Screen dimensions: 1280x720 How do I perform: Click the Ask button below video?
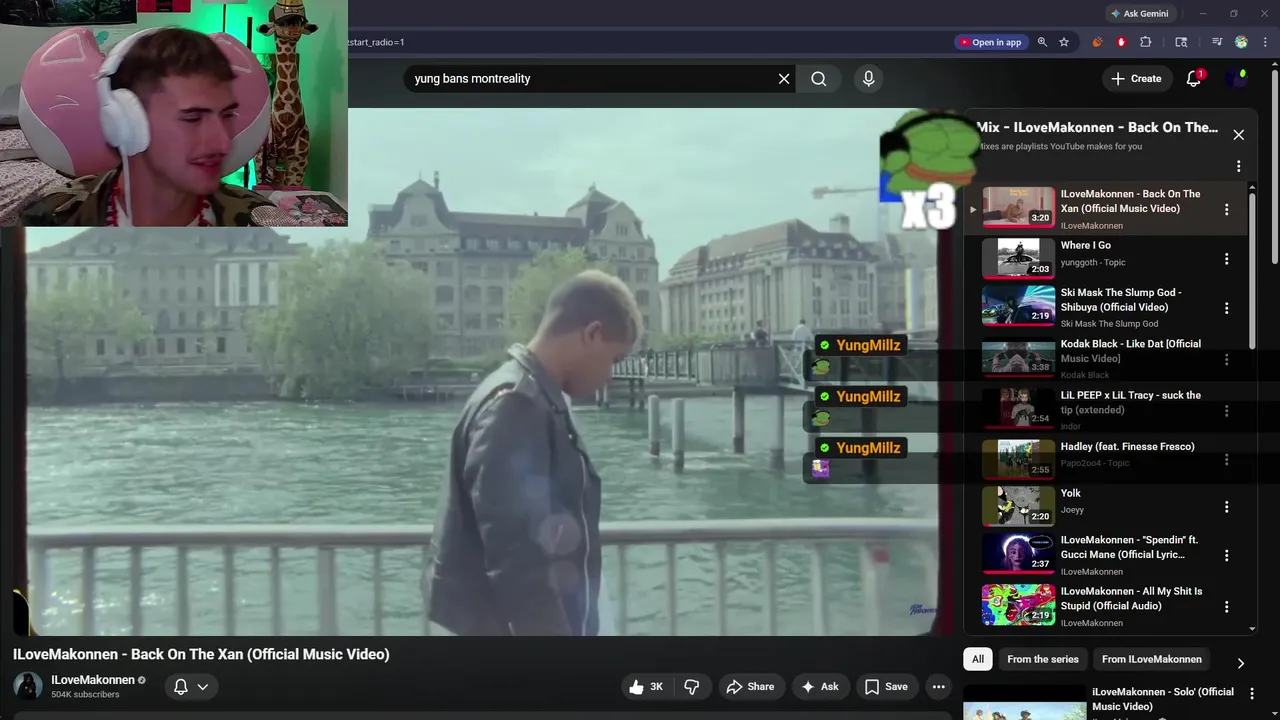click(x=819, y=687)
